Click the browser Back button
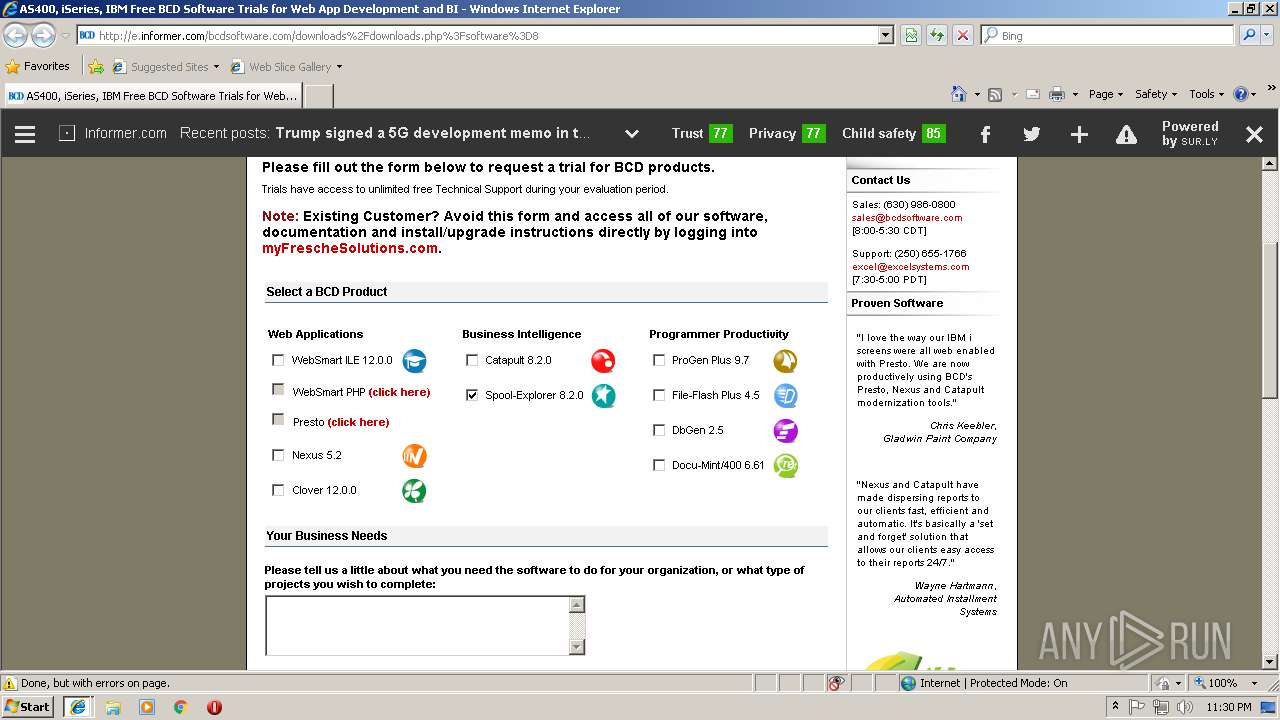The image size is (1280, 720). pyautogui.click(x=16, y=35)
